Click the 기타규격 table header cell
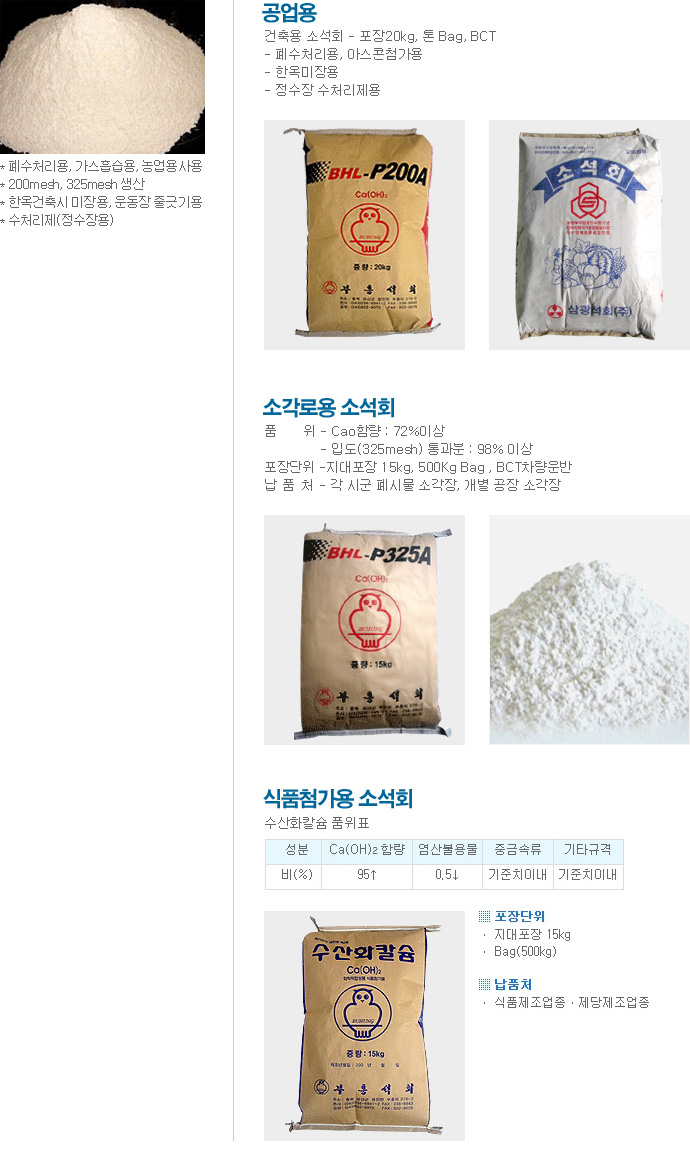The width and height of the screenshot is (690, 1173). [x=587, y=850]
